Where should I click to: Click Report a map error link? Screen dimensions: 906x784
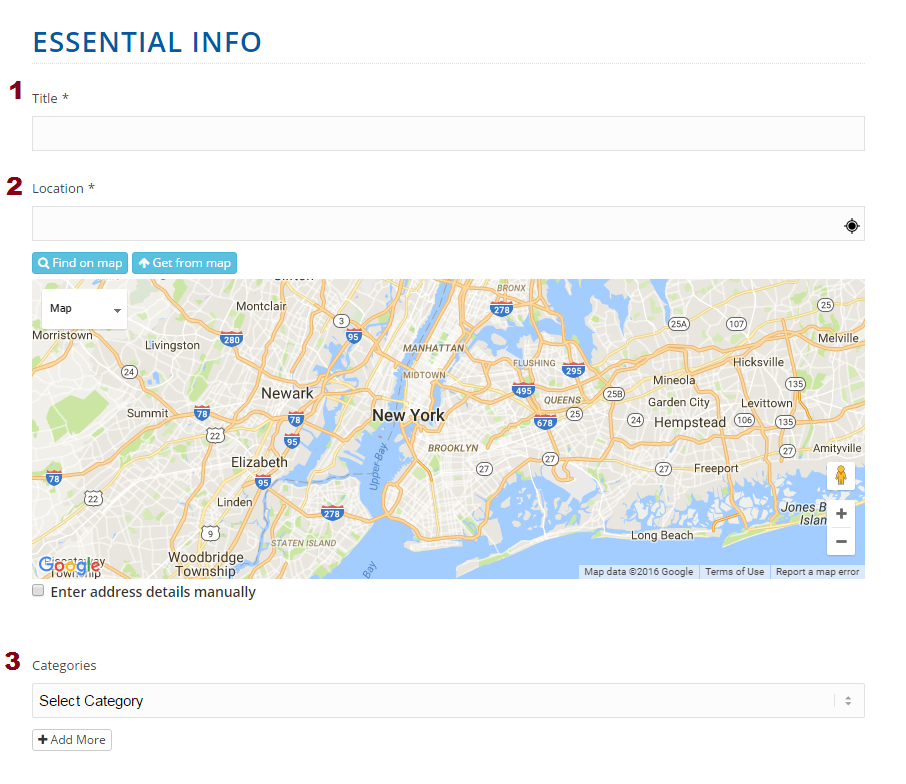click(x=817, y=571)
